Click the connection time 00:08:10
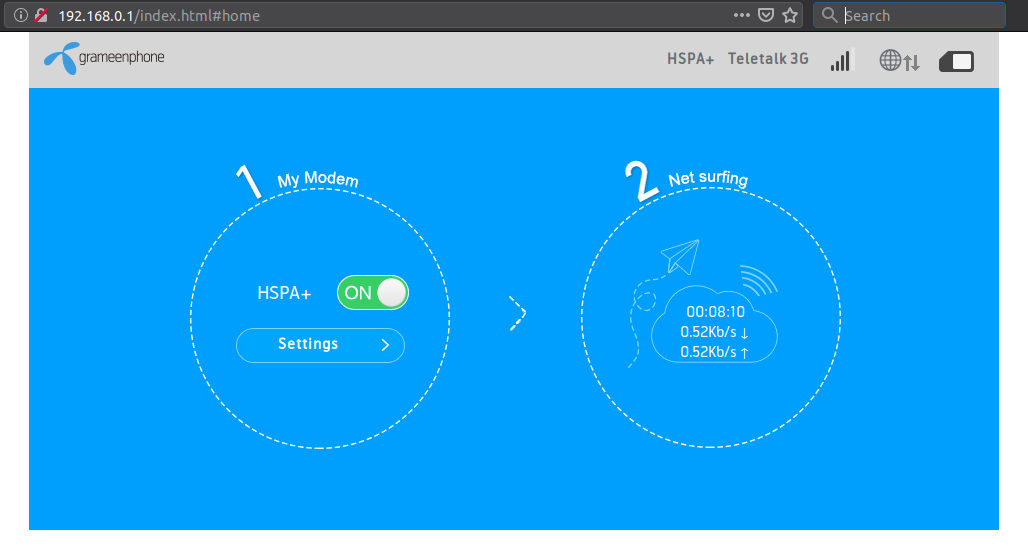 click(715, 312)
